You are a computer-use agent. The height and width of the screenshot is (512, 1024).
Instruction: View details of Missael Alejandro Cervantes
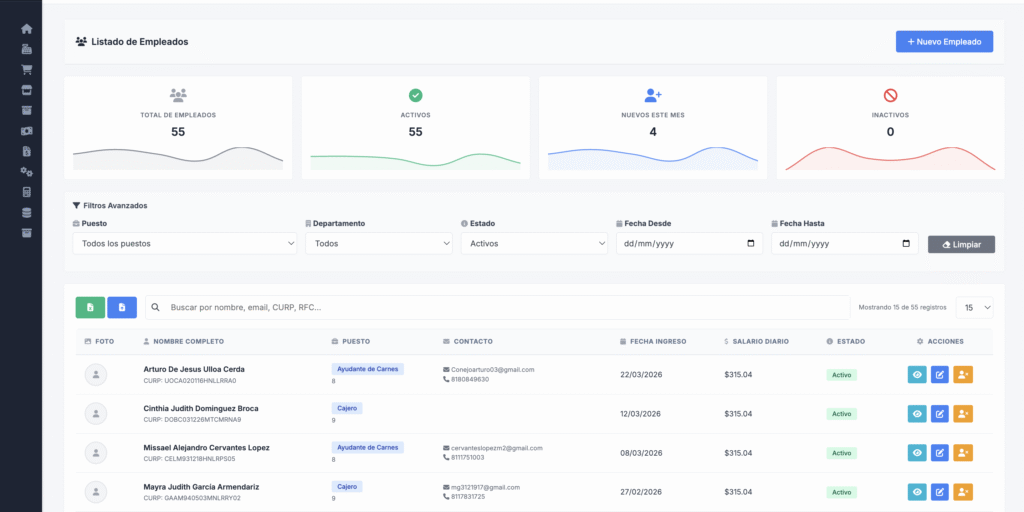(916, 453)
